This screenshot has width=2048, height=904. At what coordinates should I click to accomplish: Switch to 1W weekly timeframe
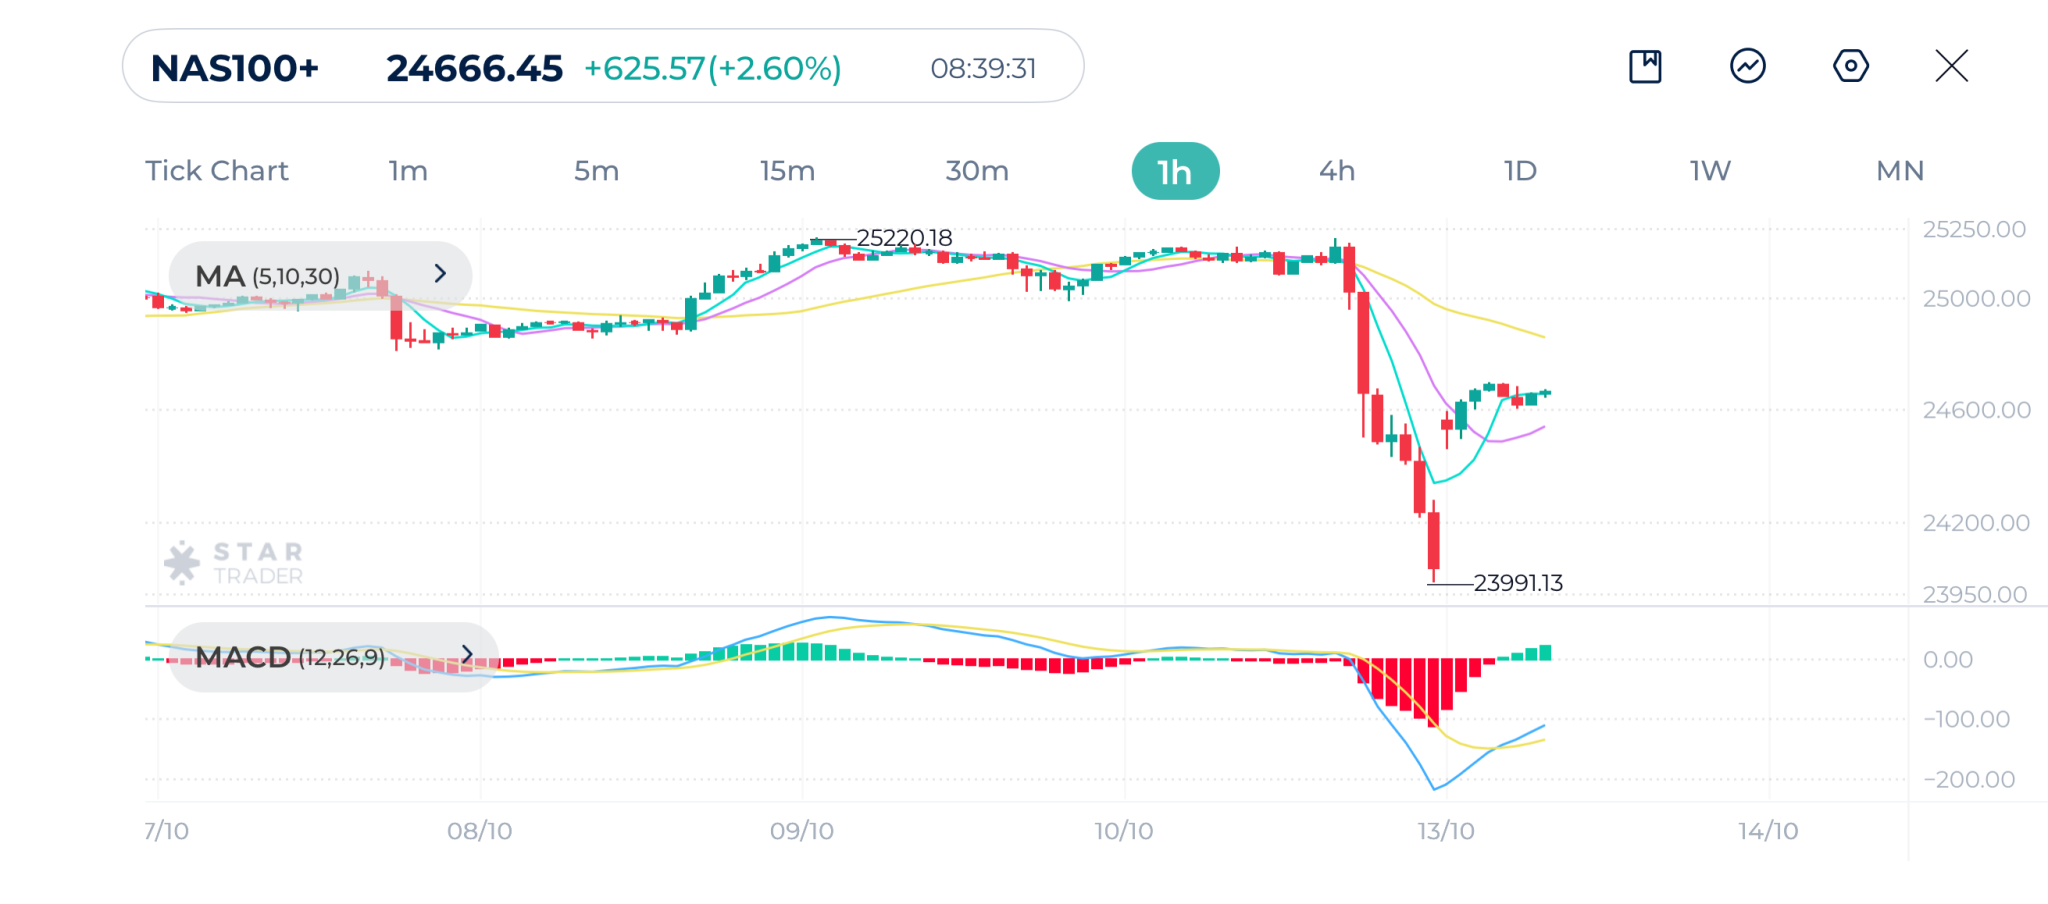pos(1710,171)
